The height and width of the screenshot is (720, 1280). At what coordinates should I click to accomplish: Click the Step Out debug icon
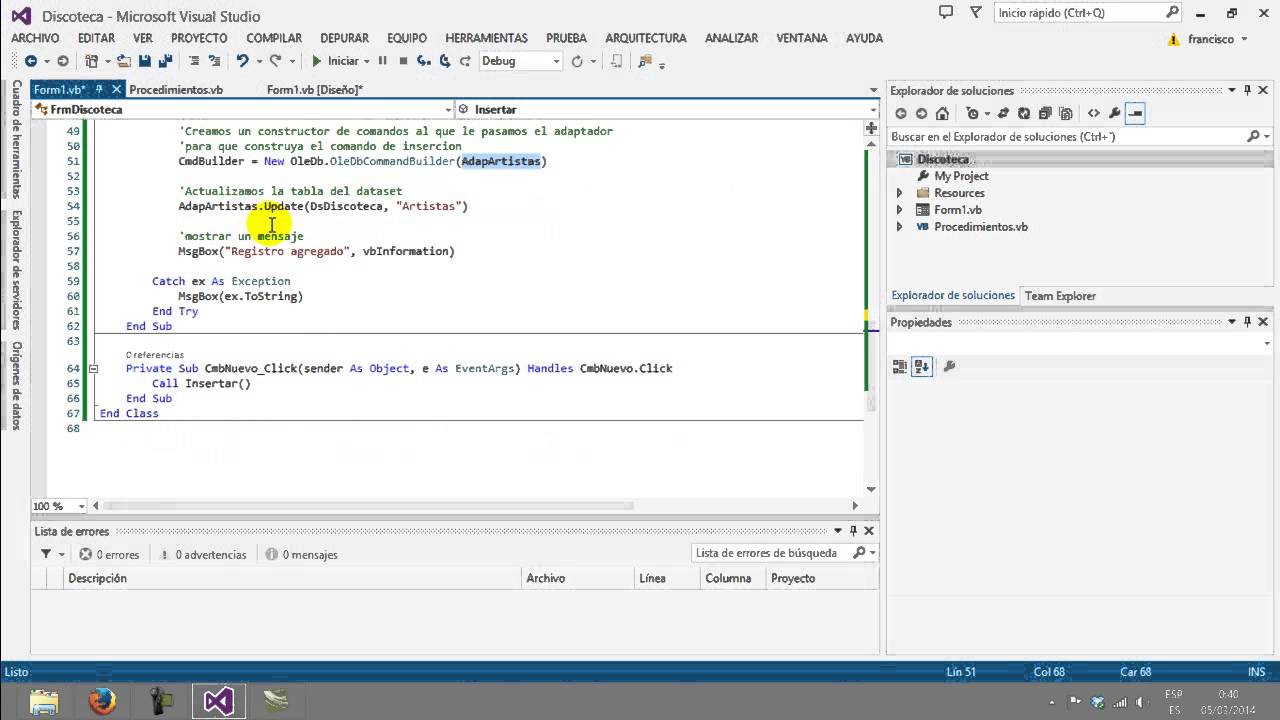pos(465,61)
